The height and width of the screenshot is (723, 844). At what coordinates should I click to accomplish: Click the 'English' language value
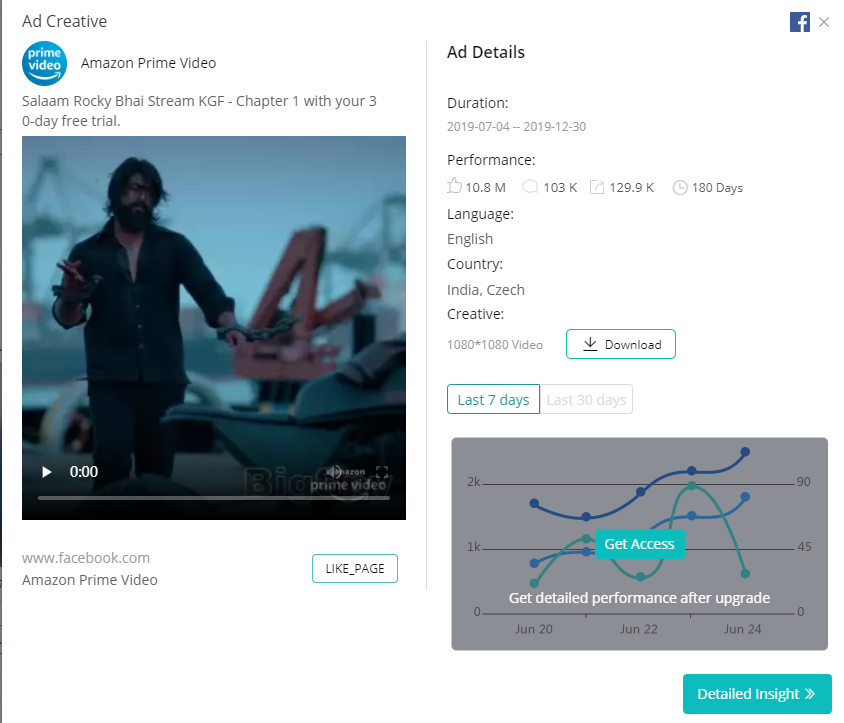(470, 239)
